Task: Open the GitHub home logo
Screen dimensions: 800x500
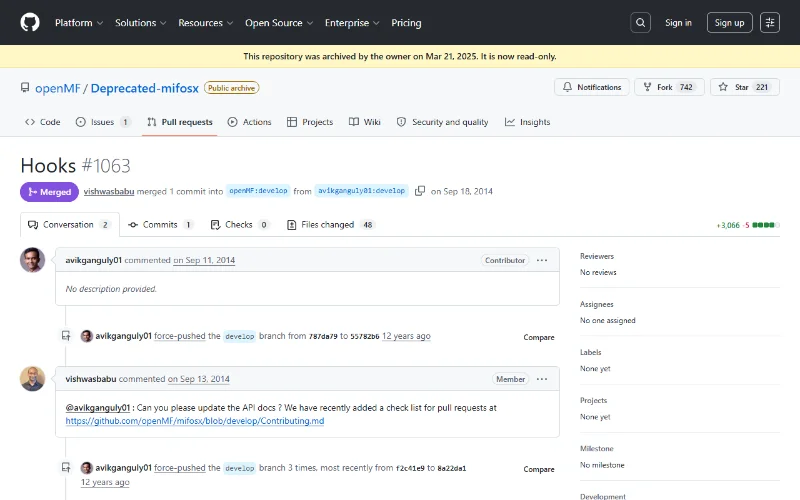Action: (x=30, y=22)
